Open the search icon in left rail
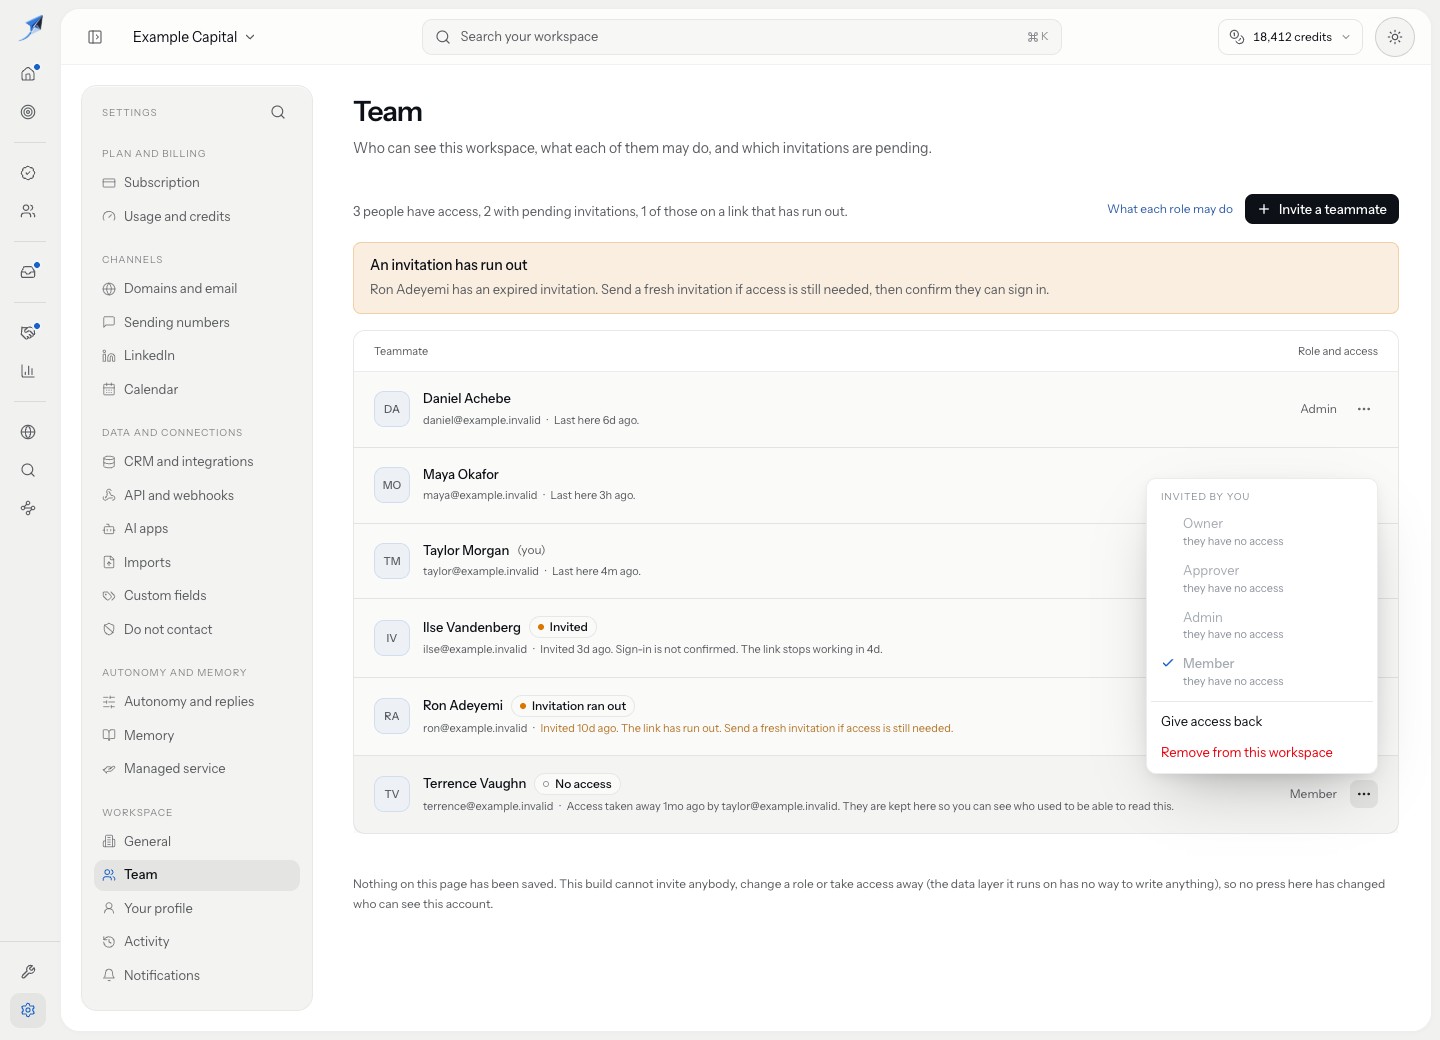This screenshot has width=1440, height=1040. point(28,470)
